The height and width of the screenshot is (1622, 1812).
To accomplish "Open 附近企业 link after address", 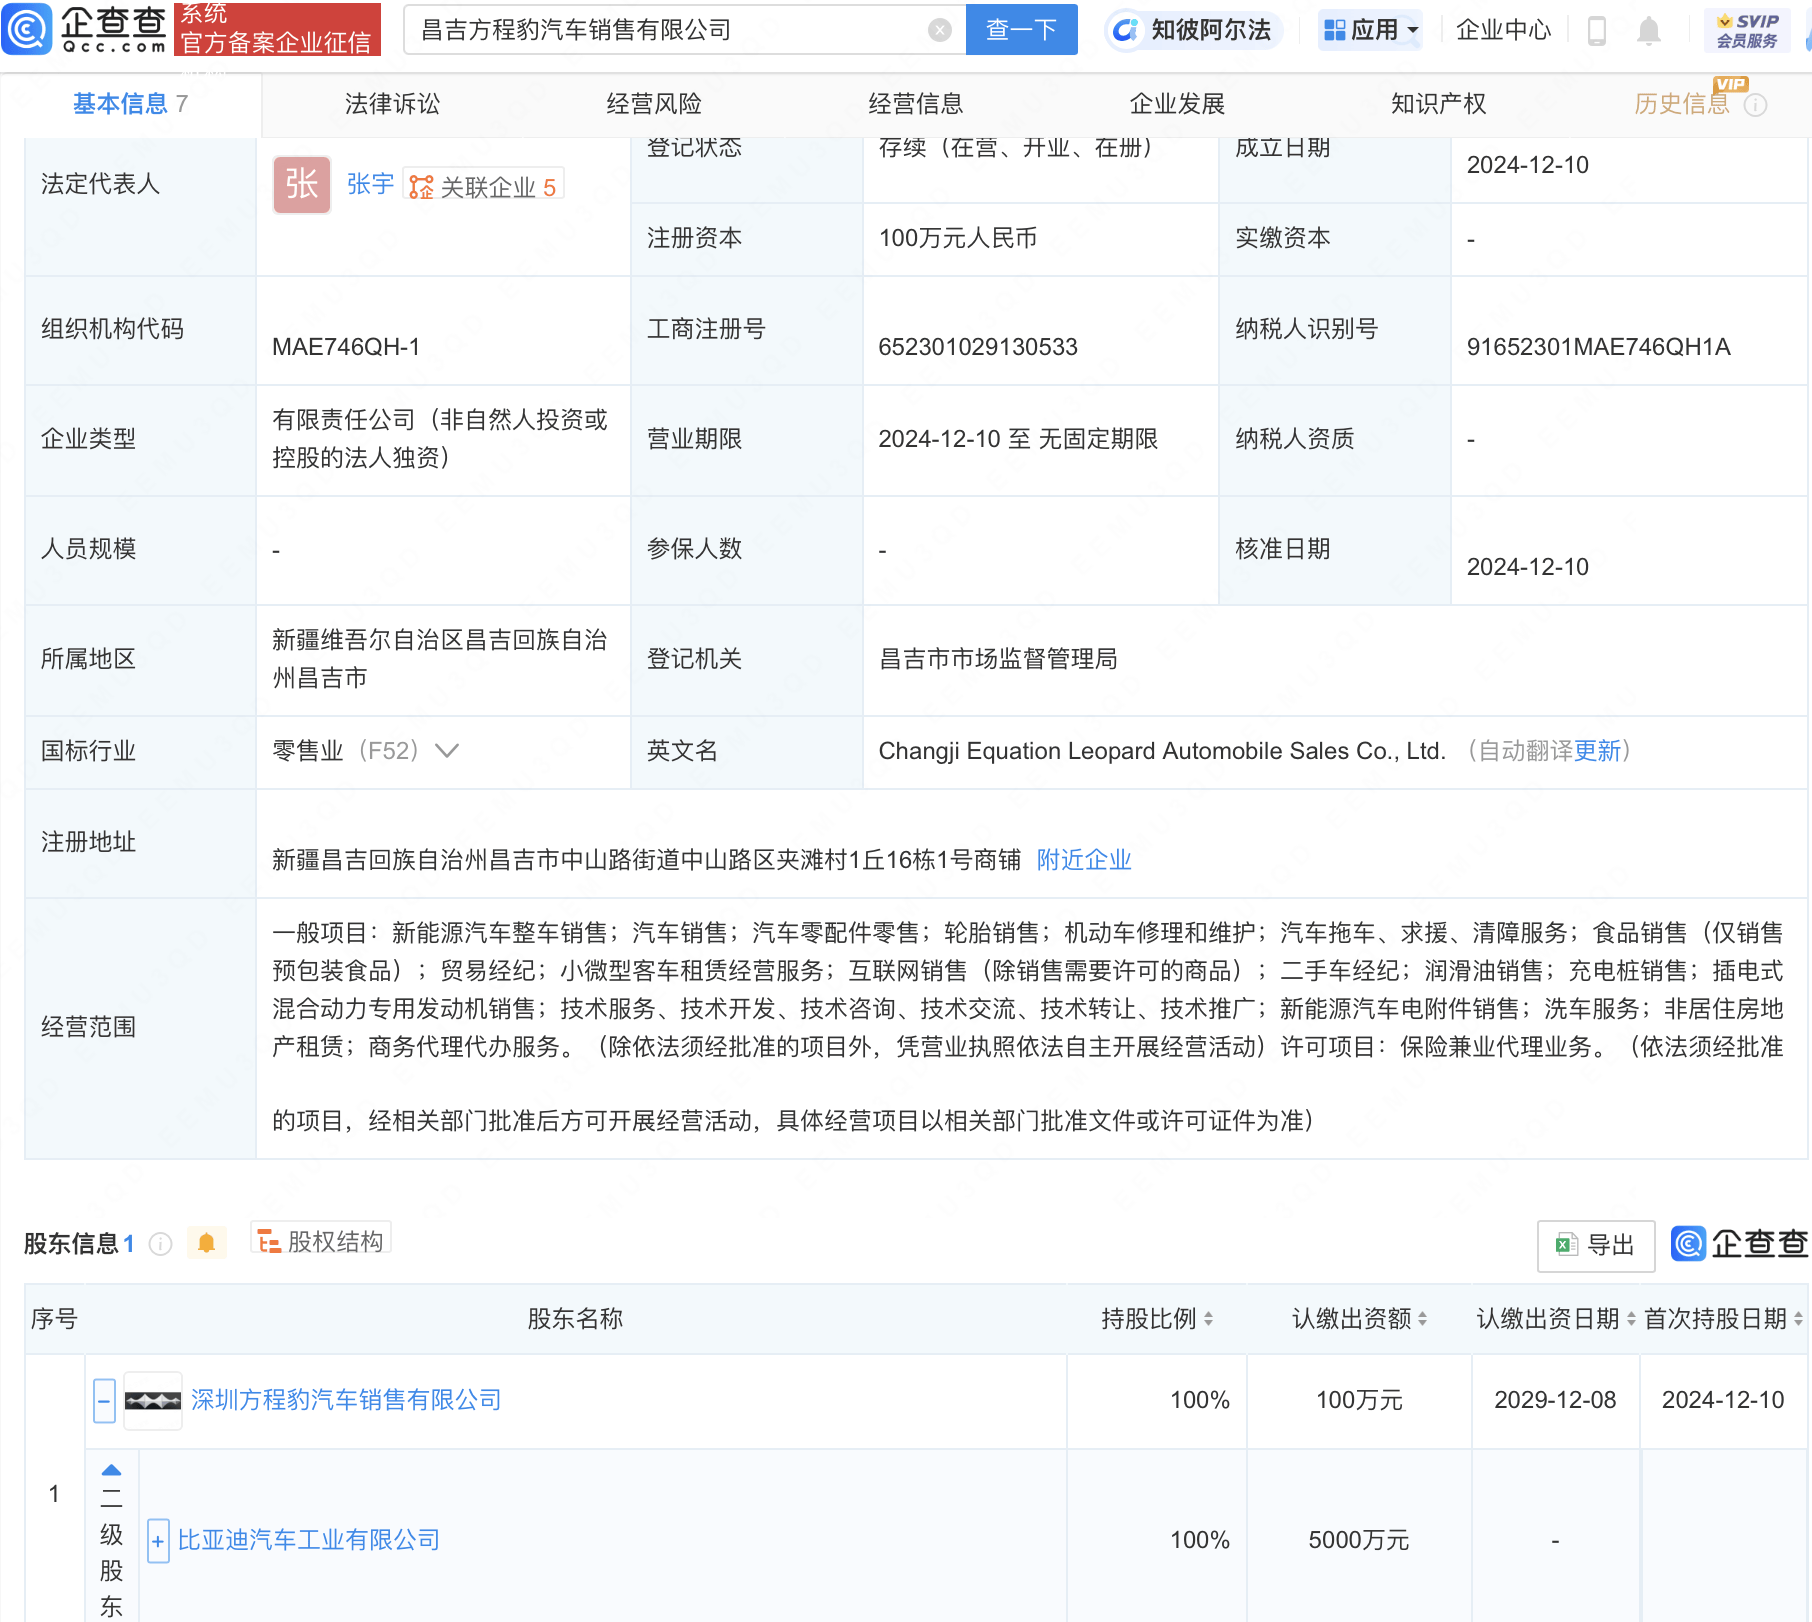I will click(1084, 860).
